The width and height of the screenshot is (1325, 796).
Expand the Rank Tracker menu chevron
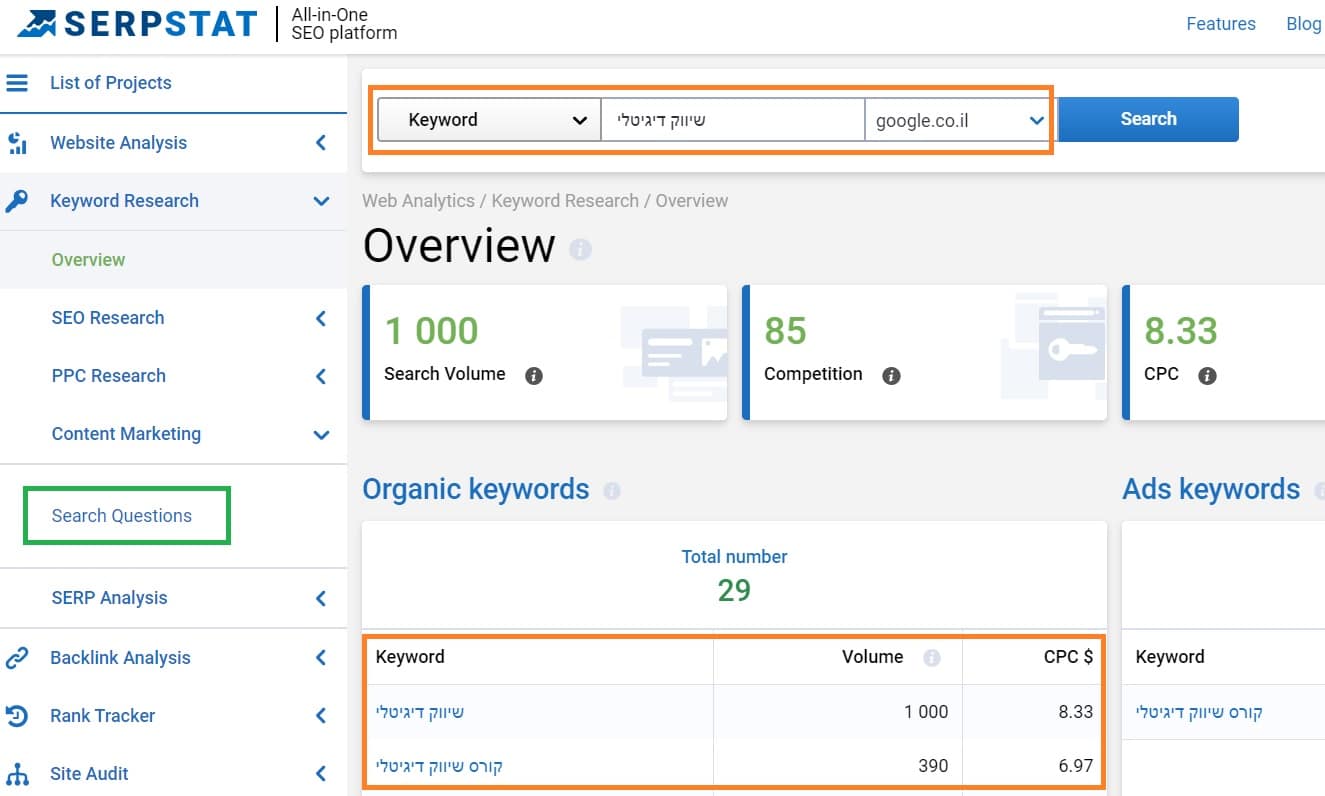point(321,716)
